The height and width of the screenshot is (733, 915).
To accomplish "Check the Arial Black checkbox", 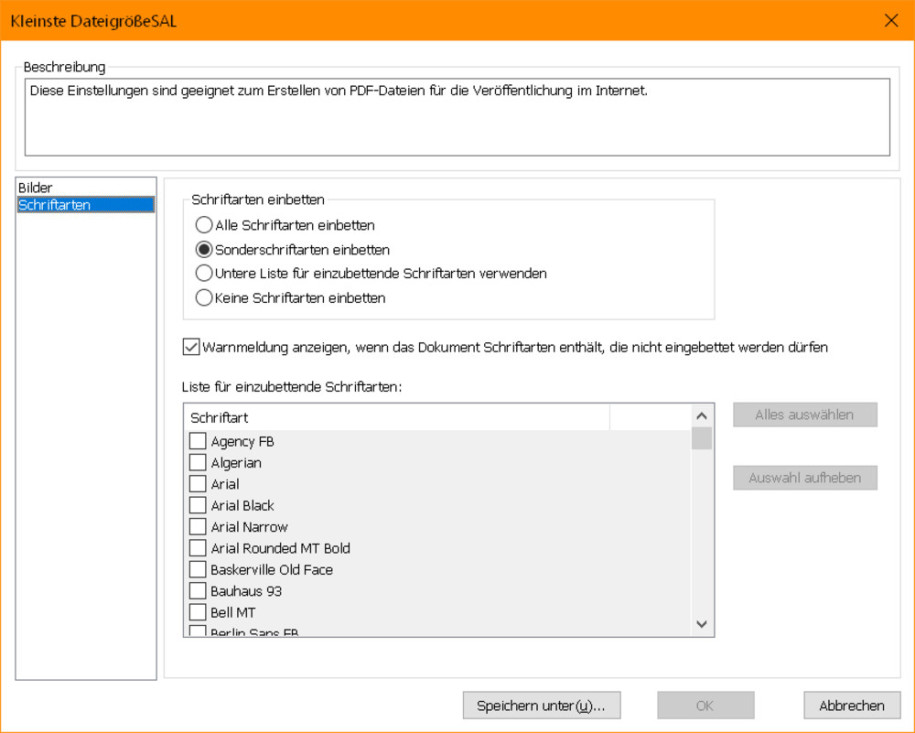I will point(198,505).
